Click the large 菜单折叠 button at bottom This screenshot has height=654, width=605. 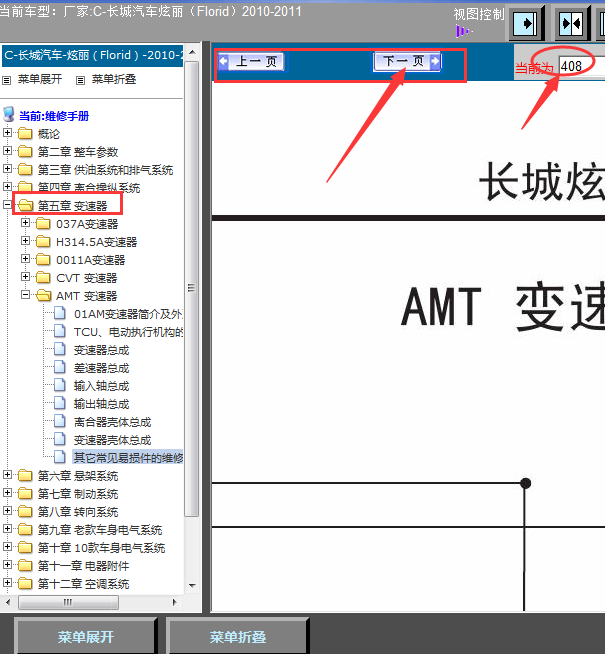(x=238, y=636)
